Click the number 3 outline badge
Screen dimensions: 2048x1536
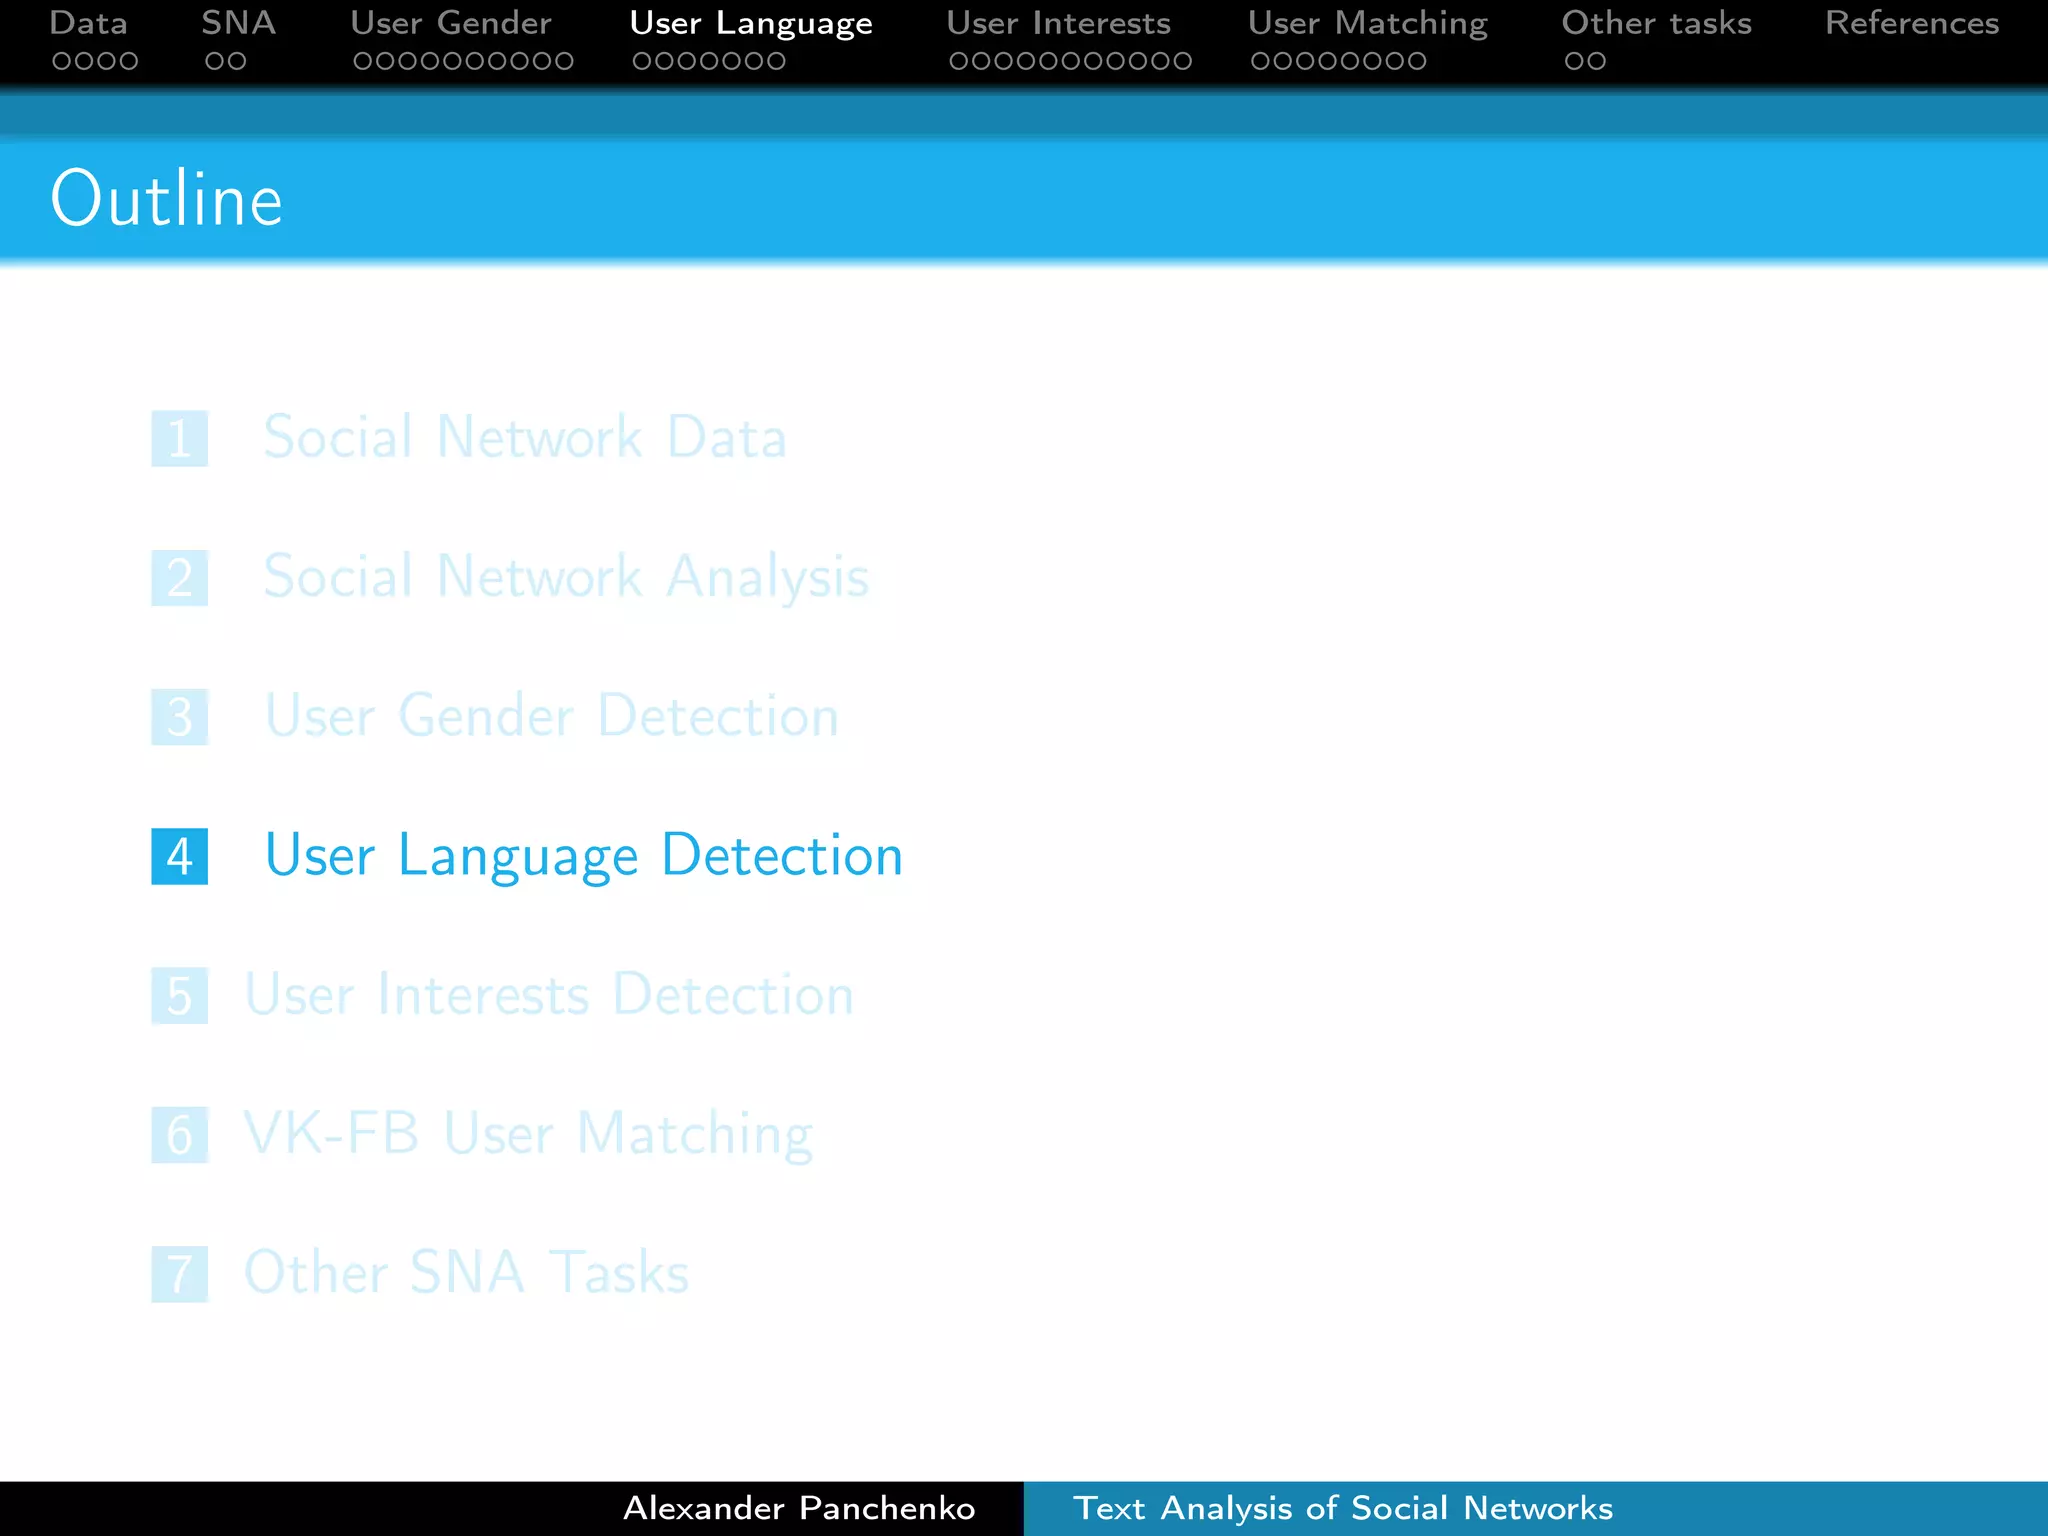click(180, 717)
